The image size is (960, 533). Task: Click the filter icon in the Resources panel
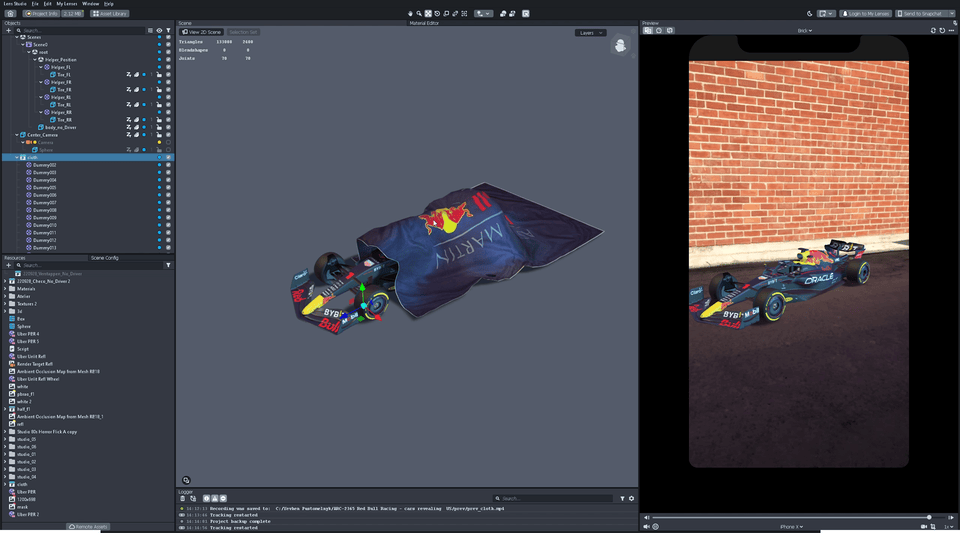coord(168,265)
